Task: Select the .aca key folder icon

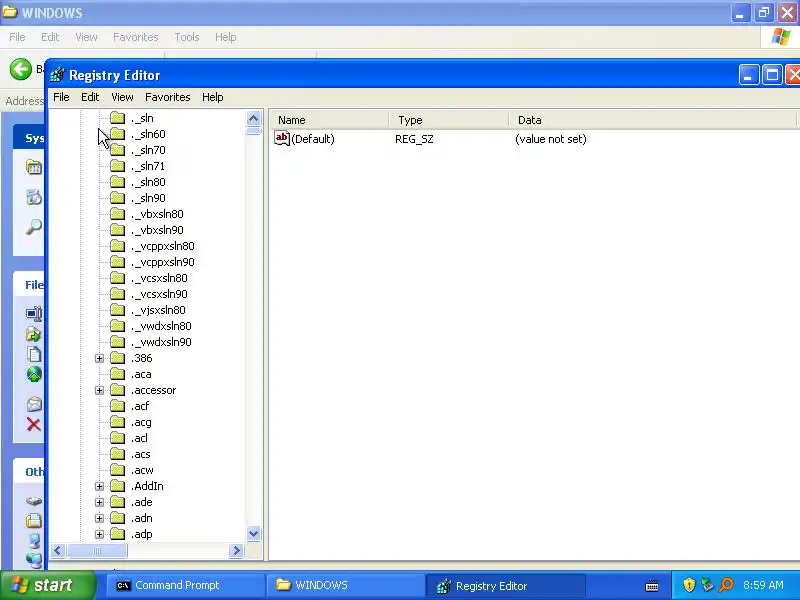Action: pyautogui.click(x=117, y=374)
